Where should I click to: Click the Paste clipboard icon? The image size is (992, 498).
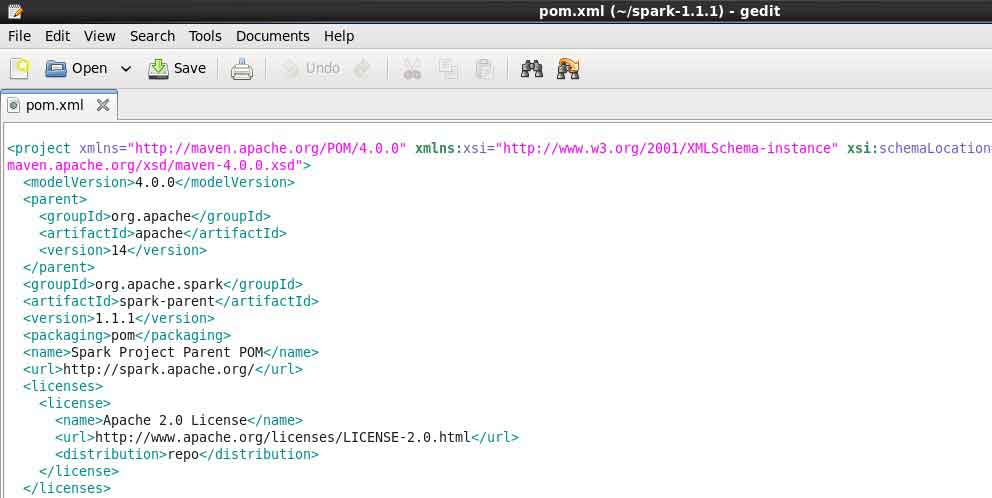pyautogui.click(x=484, y=68)
